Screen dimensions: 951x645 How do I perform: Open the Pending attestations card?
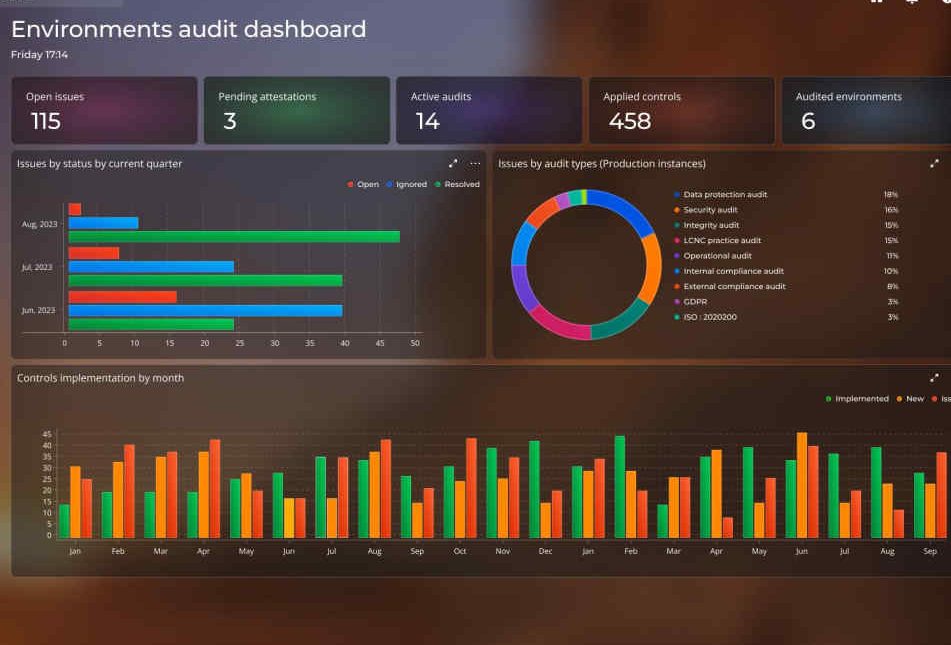coord(297,110)
